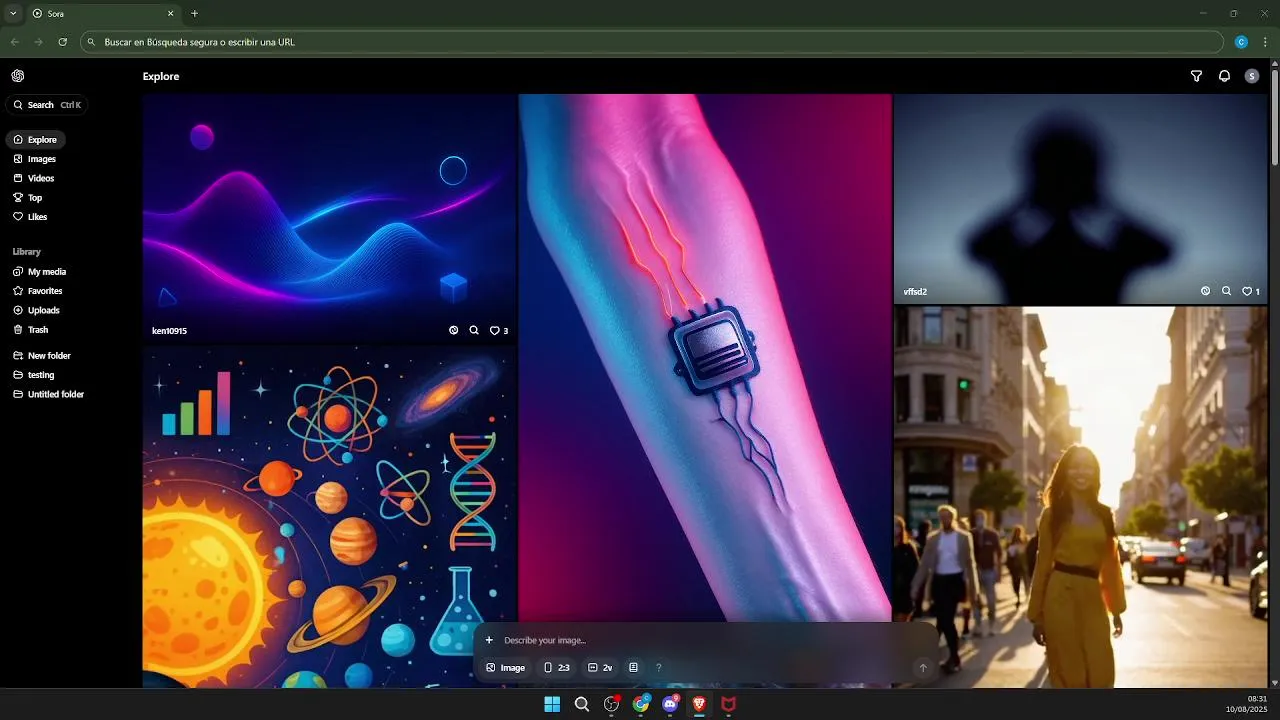Open the Search box in the sidebar
This screenshot has height=720, width=1280.
pos(47,105)
